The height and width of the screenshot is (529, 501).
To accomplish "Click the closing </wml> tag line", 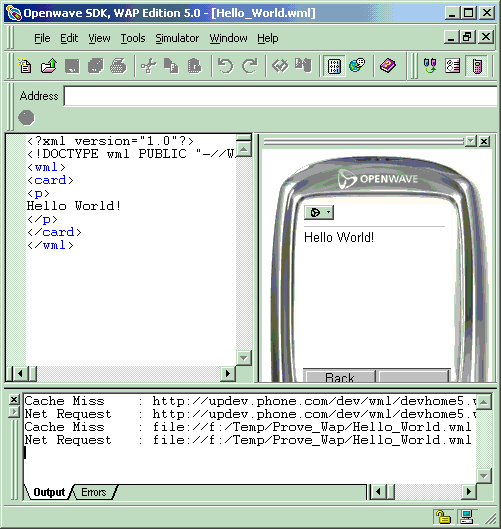I will coord(50,245).
